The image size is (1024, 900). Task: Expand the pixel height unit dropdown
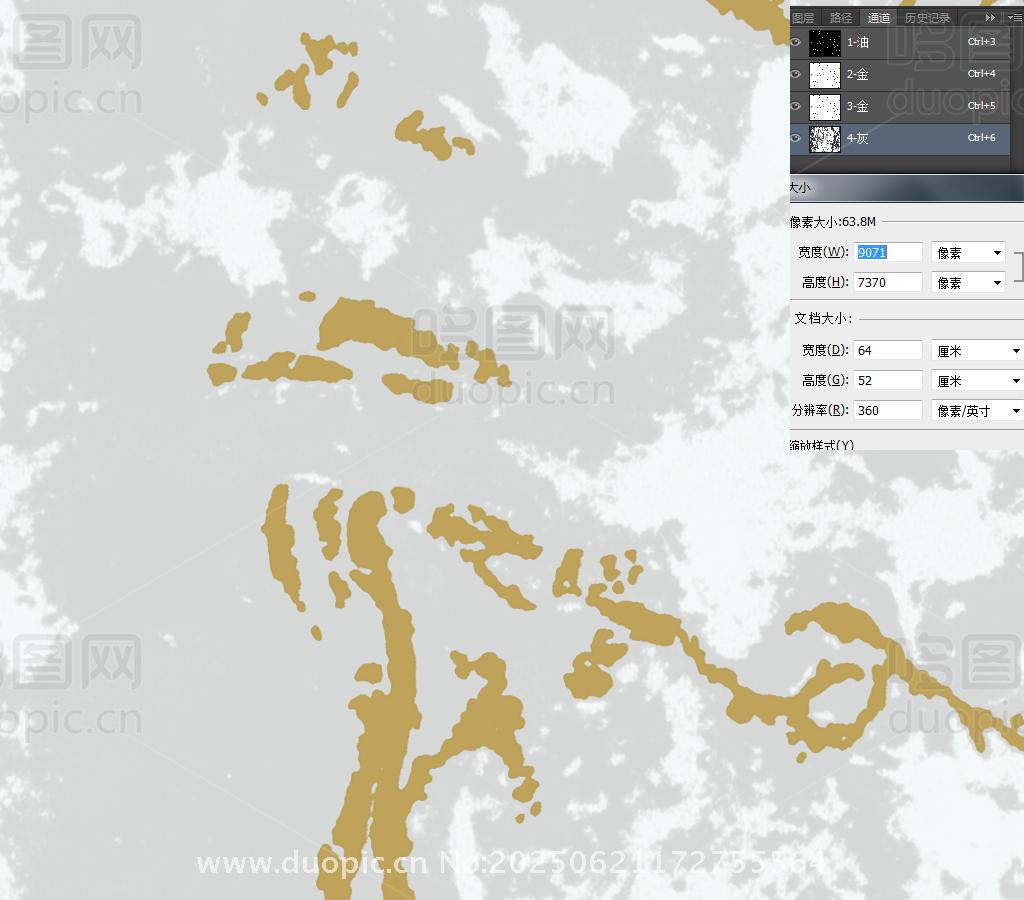coord(968,283)
